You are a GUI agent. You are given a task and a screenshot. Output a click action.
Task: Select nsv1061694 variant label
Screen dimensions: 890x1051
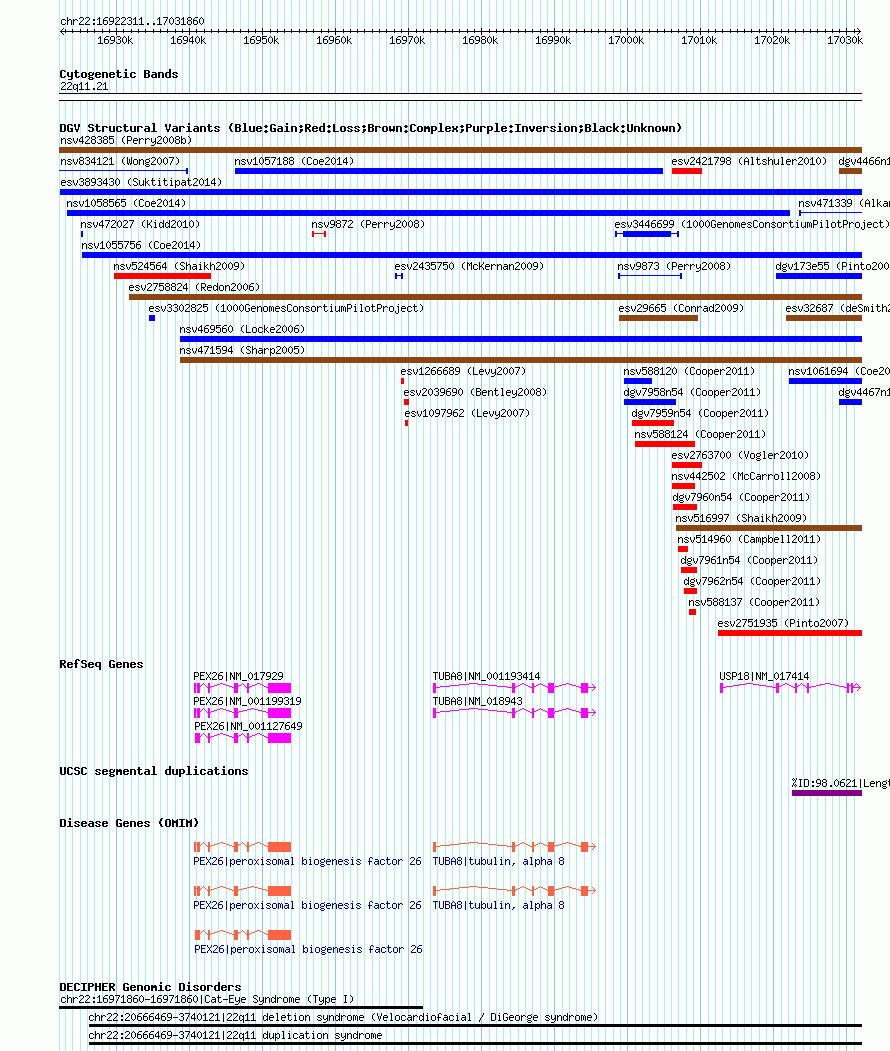pos(839,371)
